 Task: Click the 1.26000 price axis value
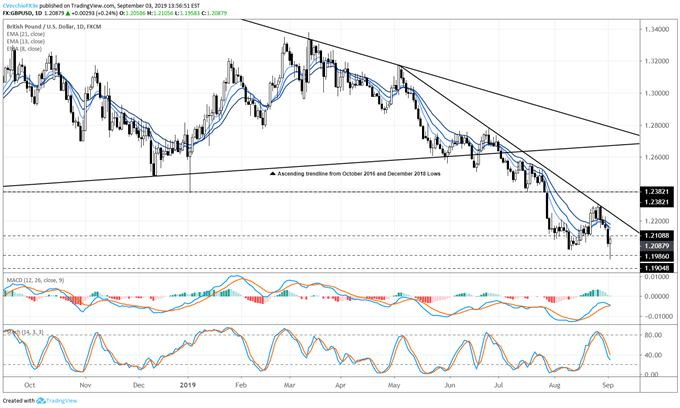656,157
